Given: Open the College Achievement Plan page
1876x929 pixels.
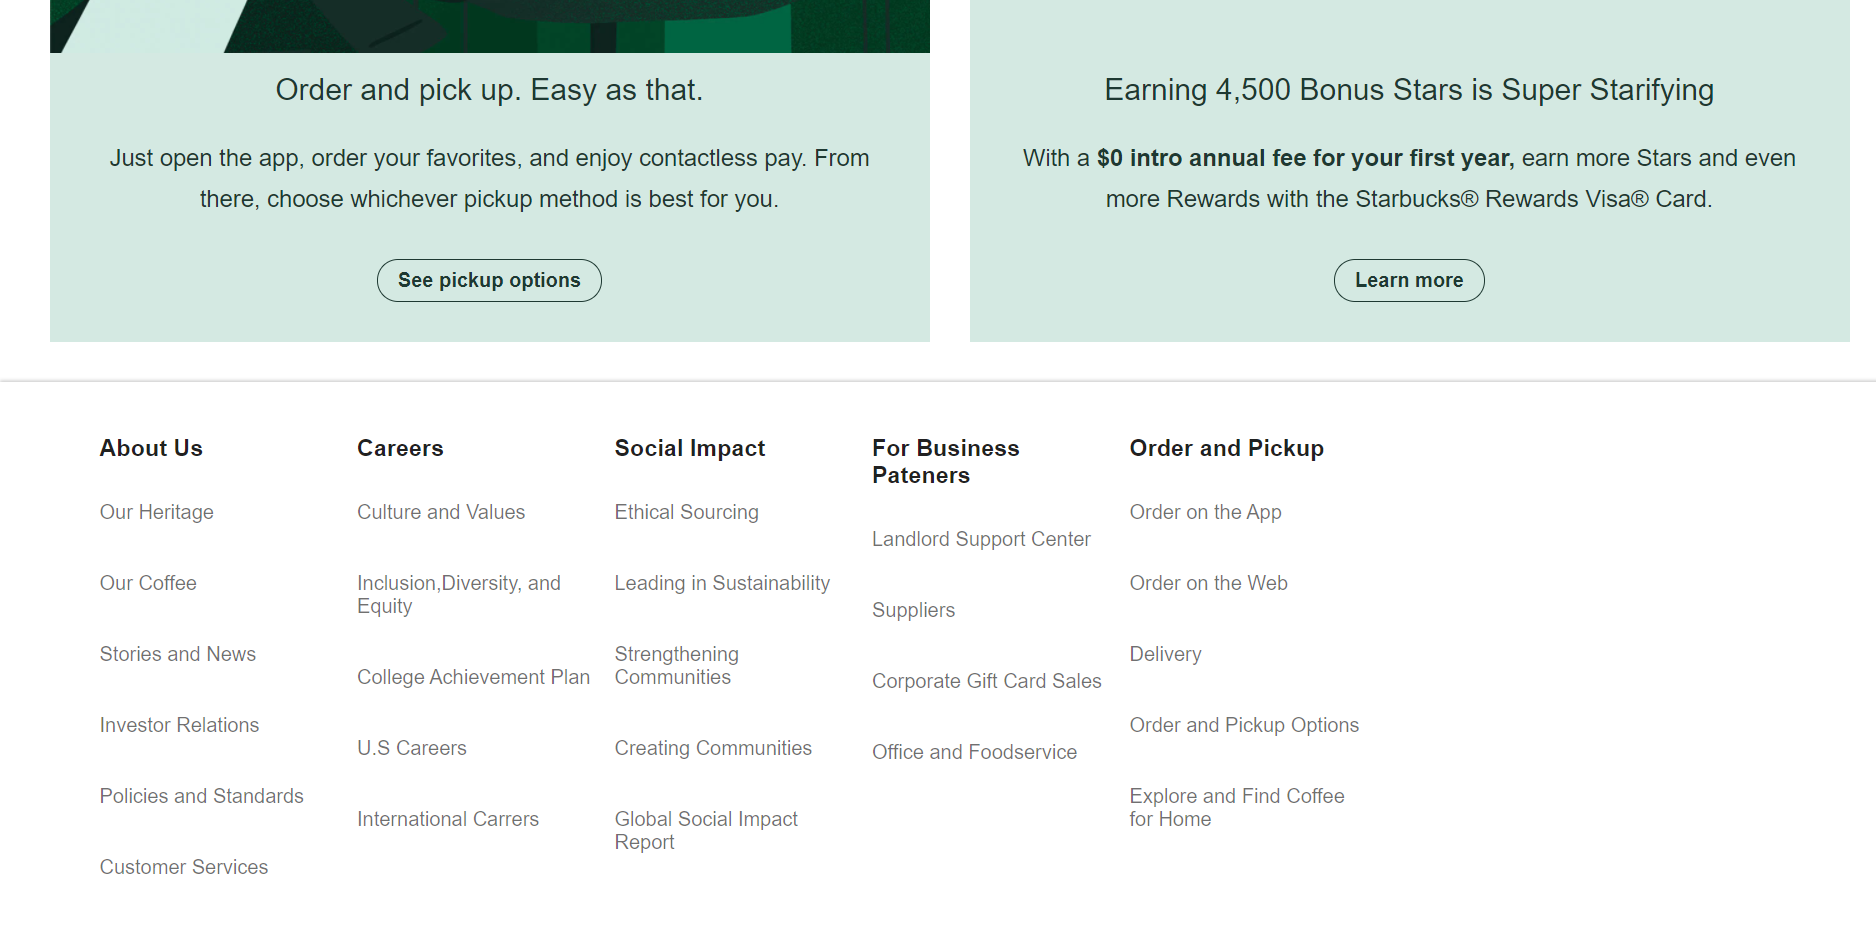Looking at the screenshot, I should click(x=472, y=677).
